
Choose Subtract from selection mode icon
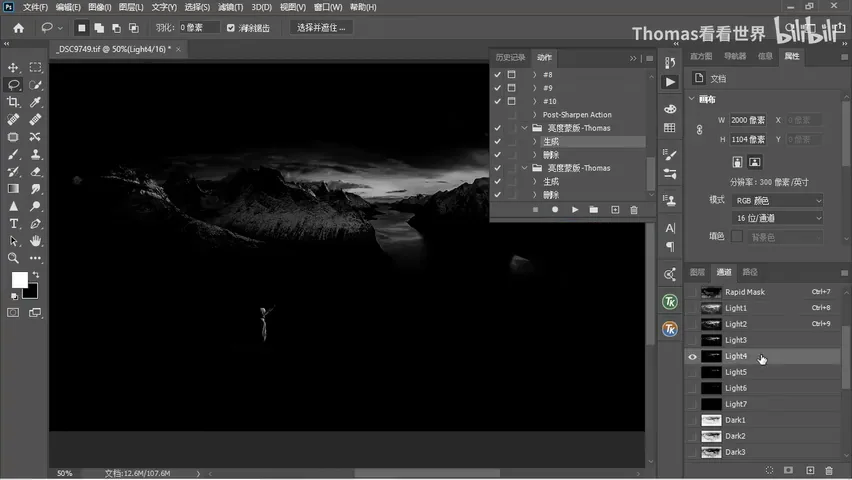coord(116,28)
